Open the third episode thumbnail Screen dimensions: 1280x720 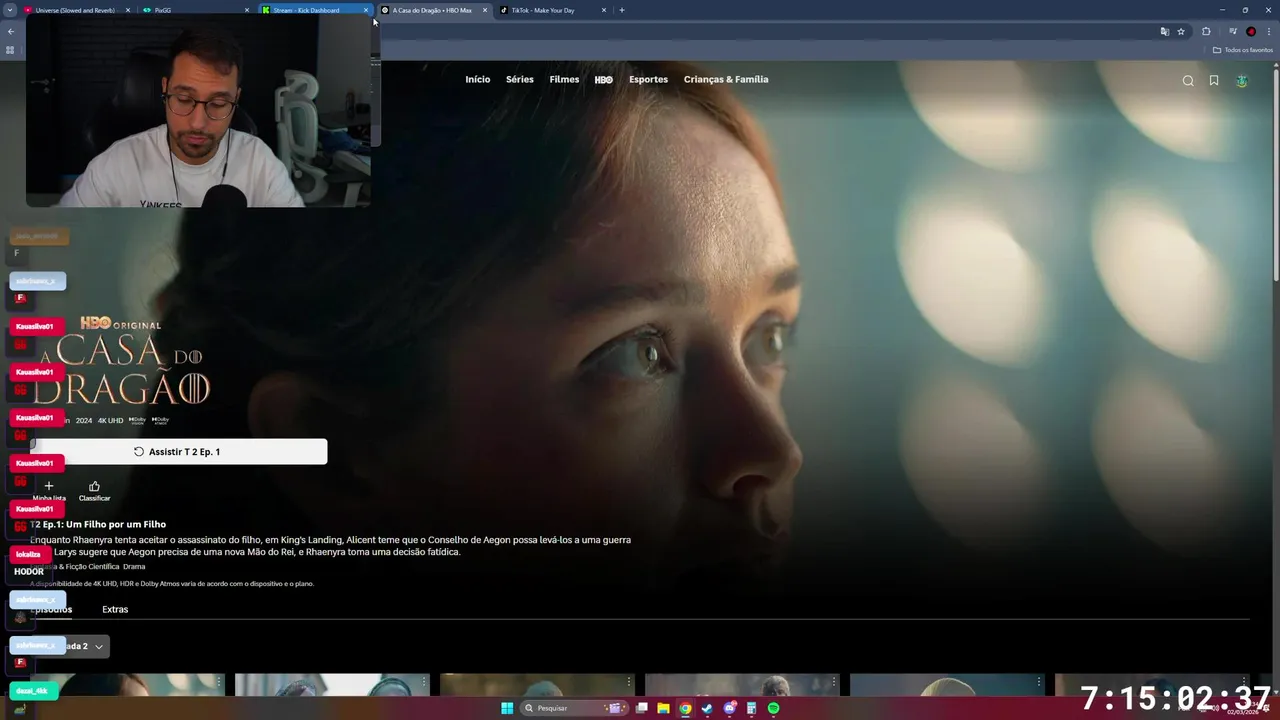537,685
